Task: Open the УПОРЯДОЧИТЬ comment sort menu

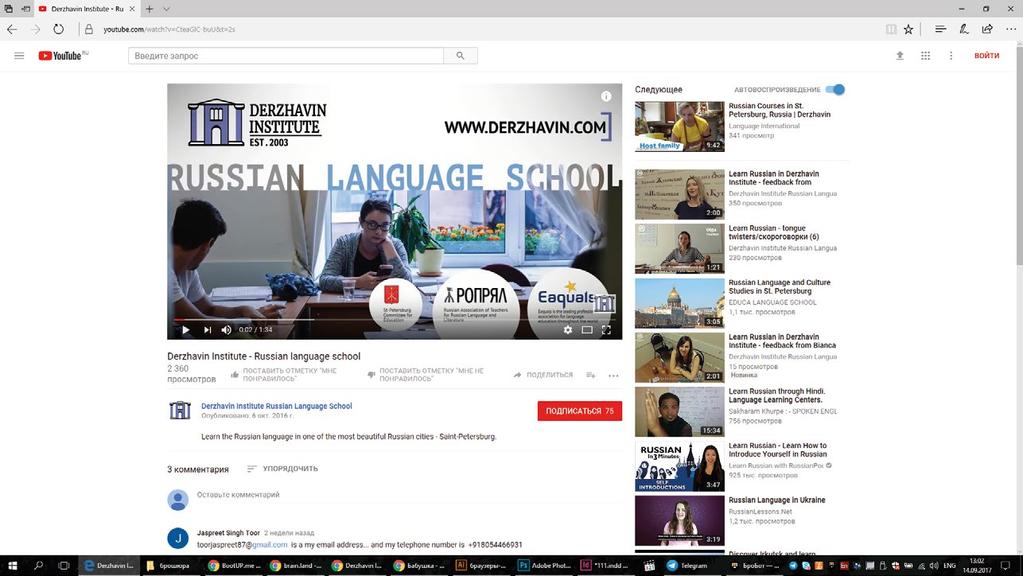Action: click(282, 468)
